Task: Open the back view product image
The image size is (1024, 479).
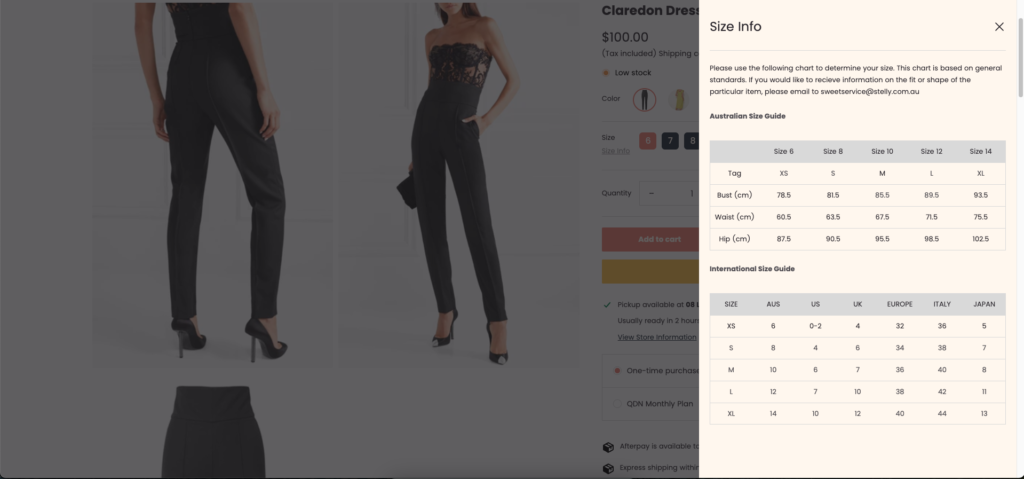Action: (212, 184)
